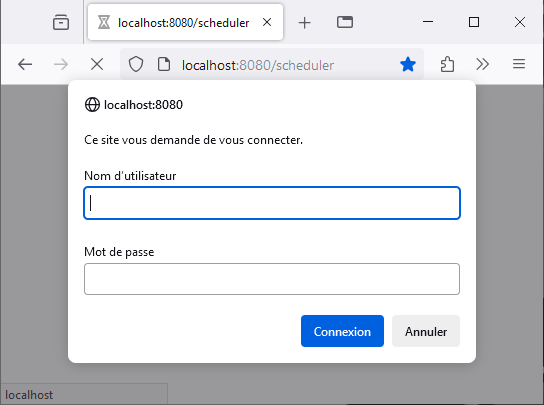The width and height of the screenshot is (544, 405).
Task: Stop loading the page
Action: pyautogui.click(x=97, y=65)
